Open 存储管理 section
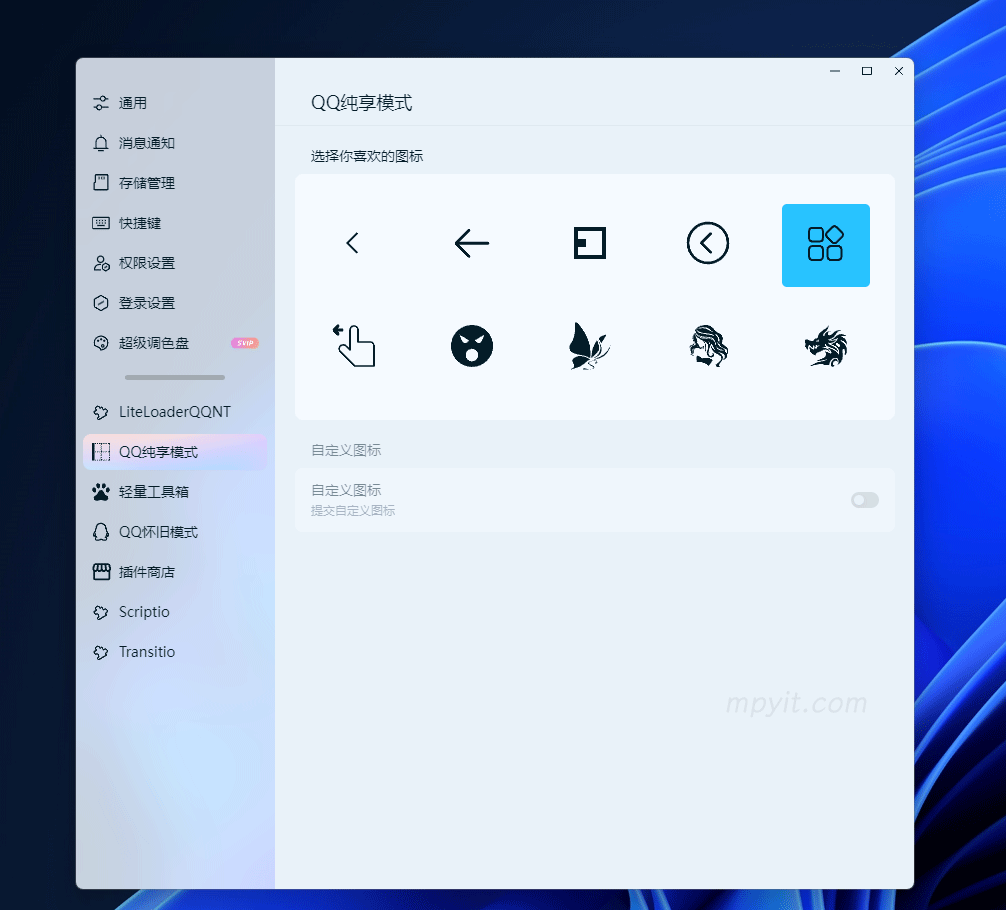This screenshot has width=1006, height=910. [175, 183]
